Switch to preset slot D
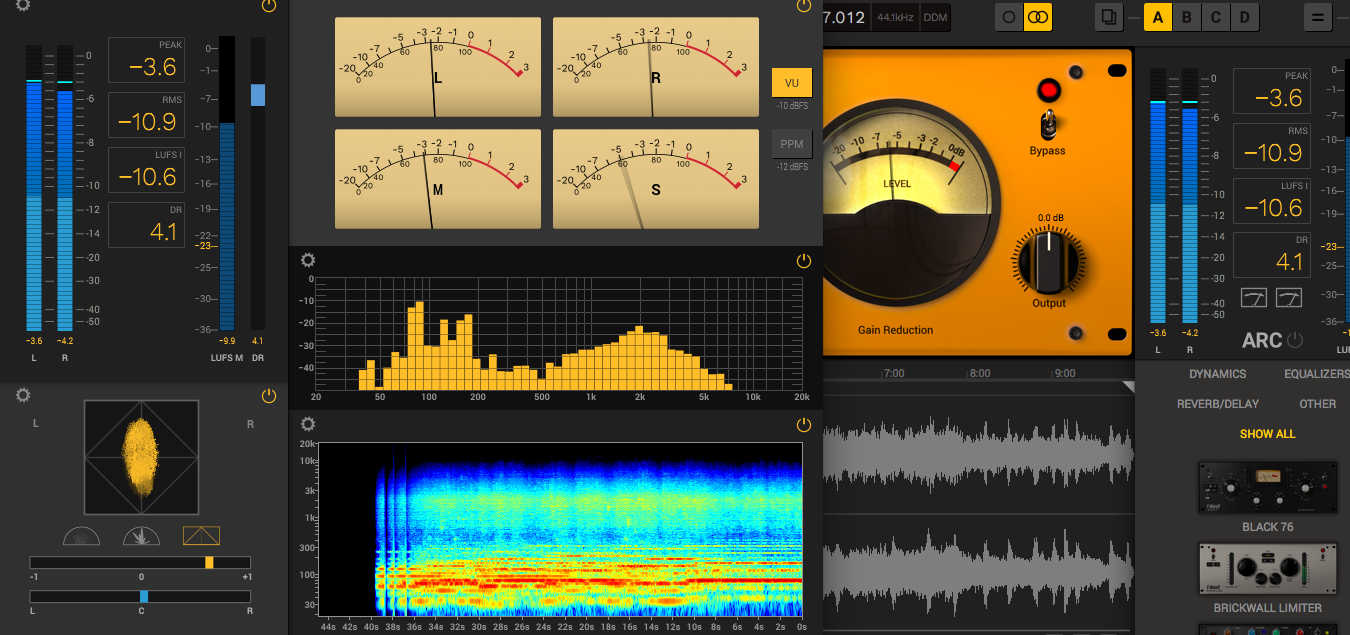Image resolution: width=1350 pixels, height=635 pixels. [1245, 17]
